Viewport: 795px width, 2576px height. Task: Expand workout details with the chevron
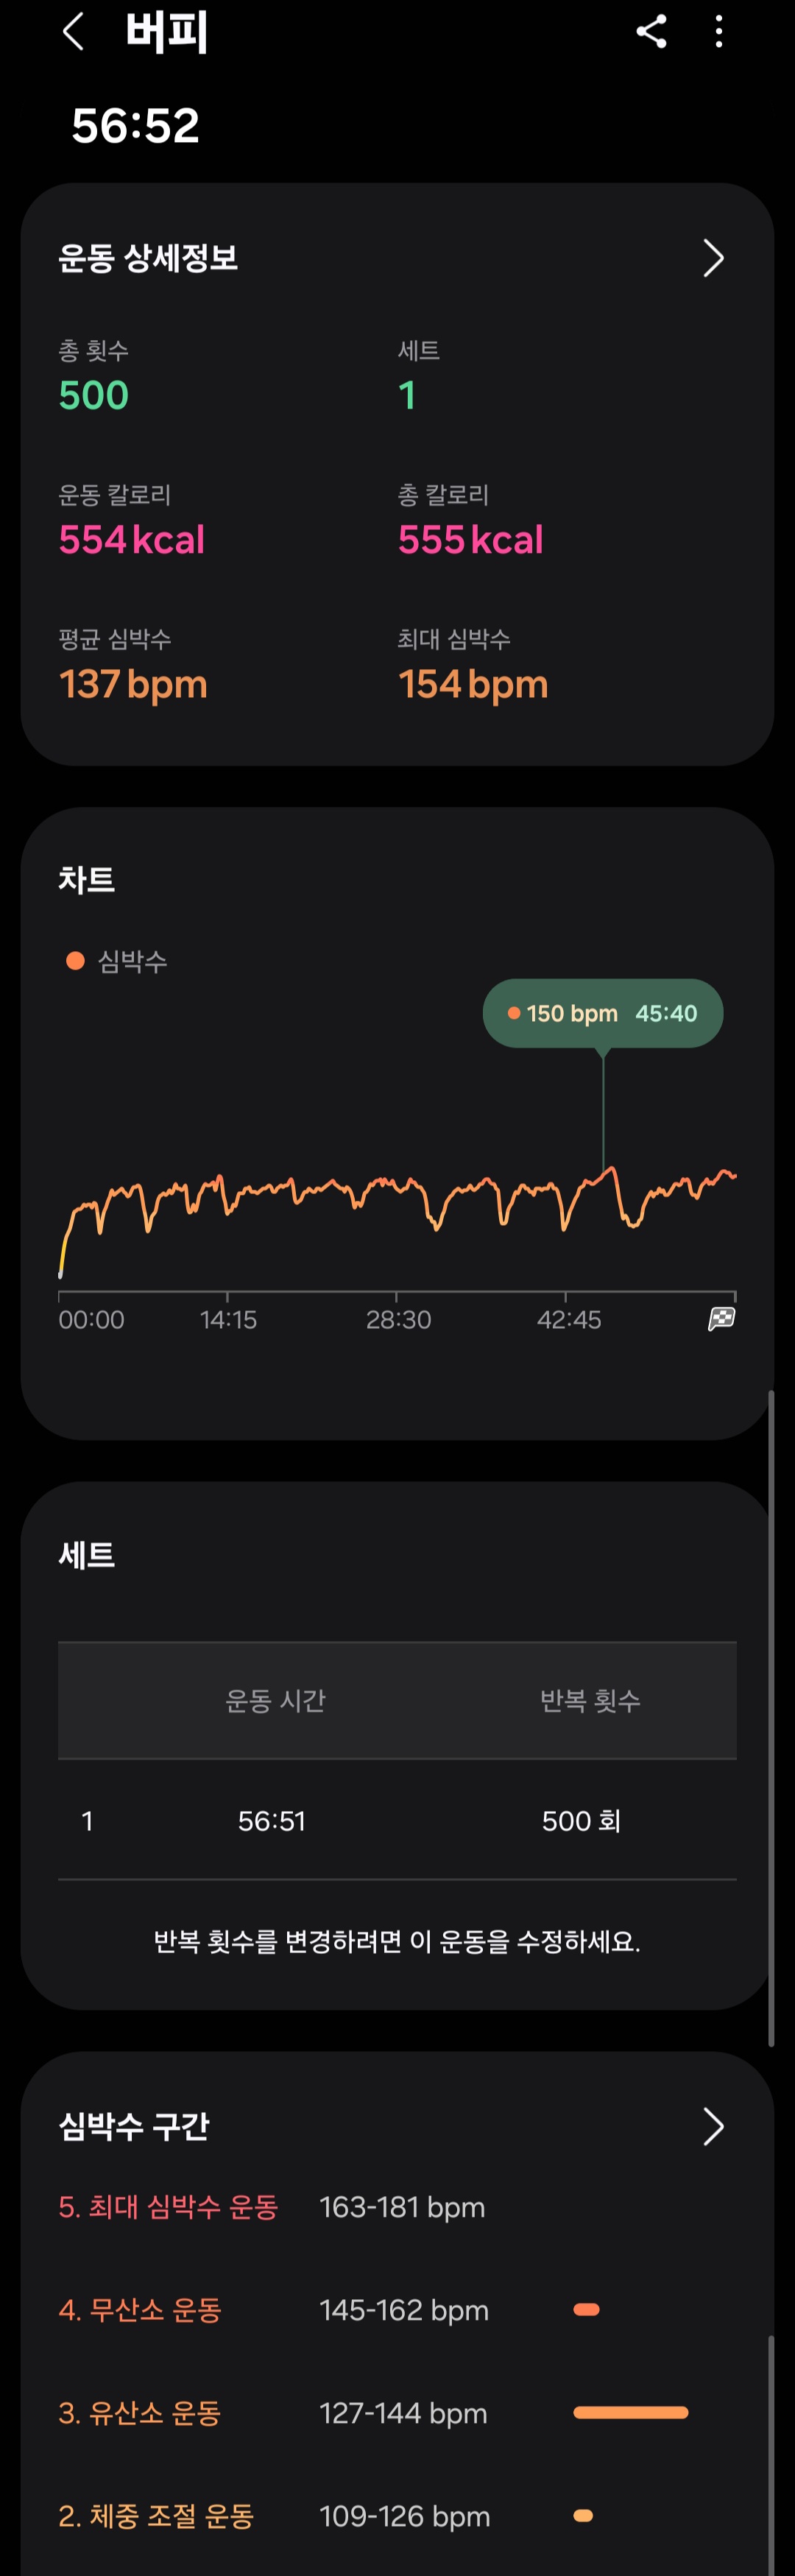[x=712, y=258]
